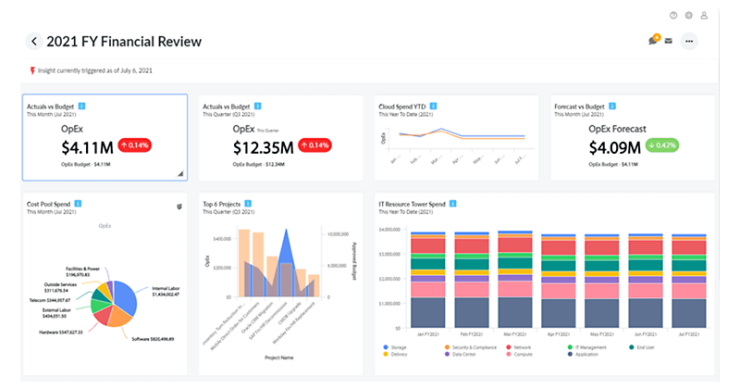Click the Jun FY2021 axis label

[645, 334]
